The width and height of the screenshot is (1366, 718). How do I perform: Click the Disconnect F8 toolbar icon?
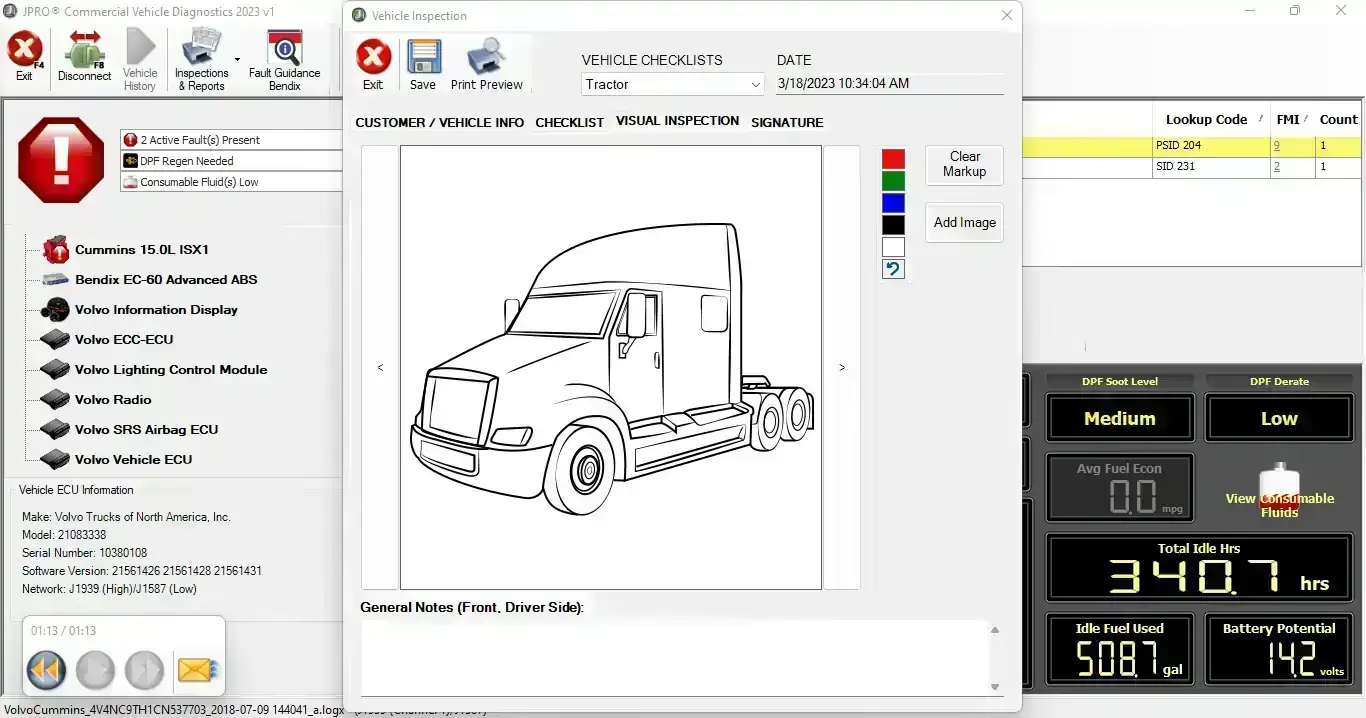pos(84,48)
